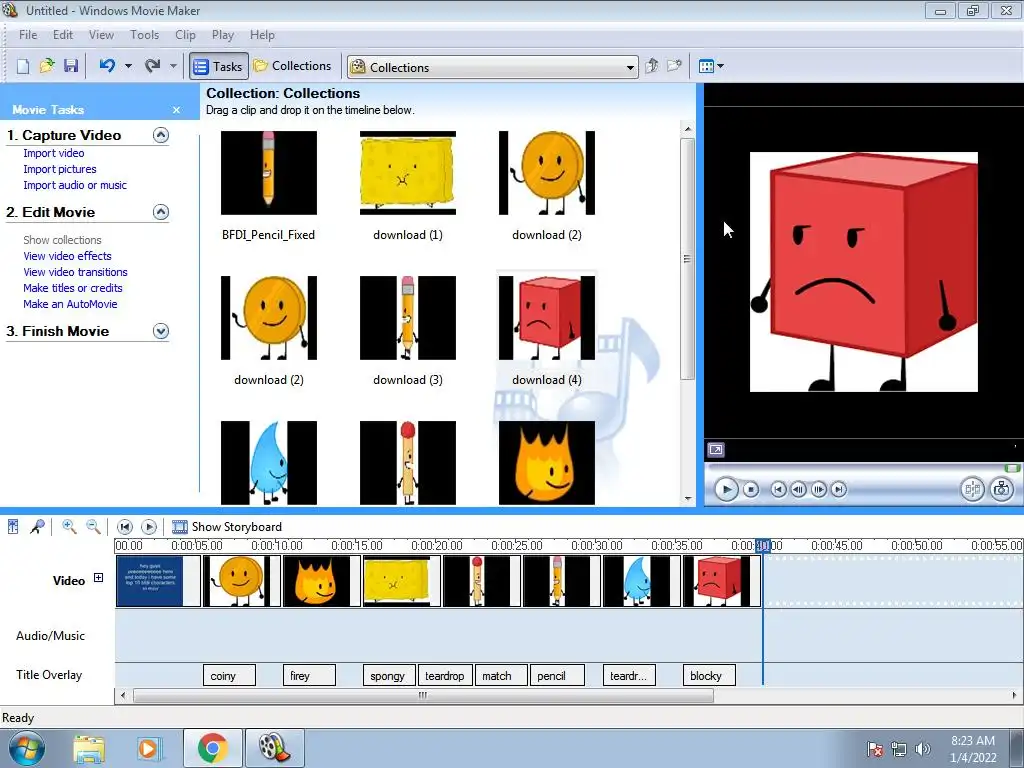
Task: Switch preview monitor to full screen
Action: [716, 450]
